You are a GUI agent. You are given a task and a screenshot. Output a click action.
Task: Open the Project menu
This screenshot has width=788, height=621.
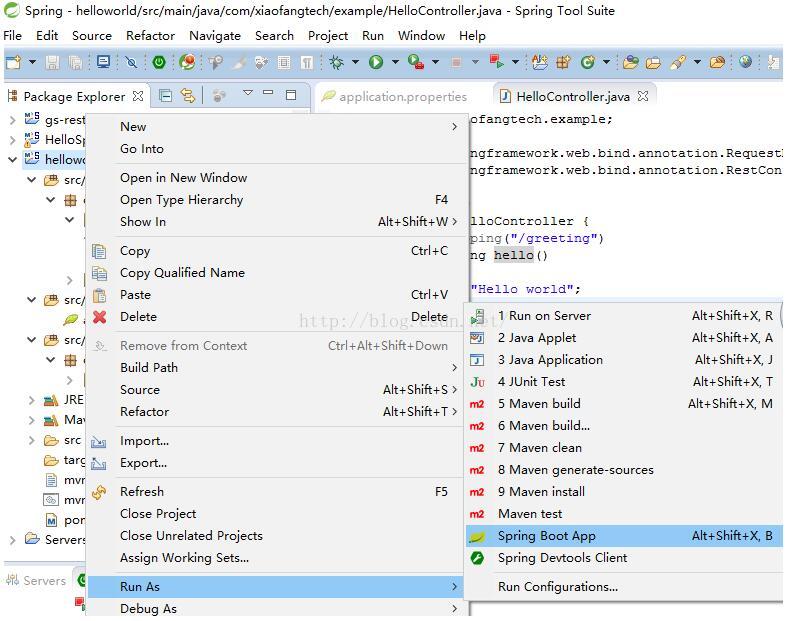pyautogui.click(x=328, y=36)
